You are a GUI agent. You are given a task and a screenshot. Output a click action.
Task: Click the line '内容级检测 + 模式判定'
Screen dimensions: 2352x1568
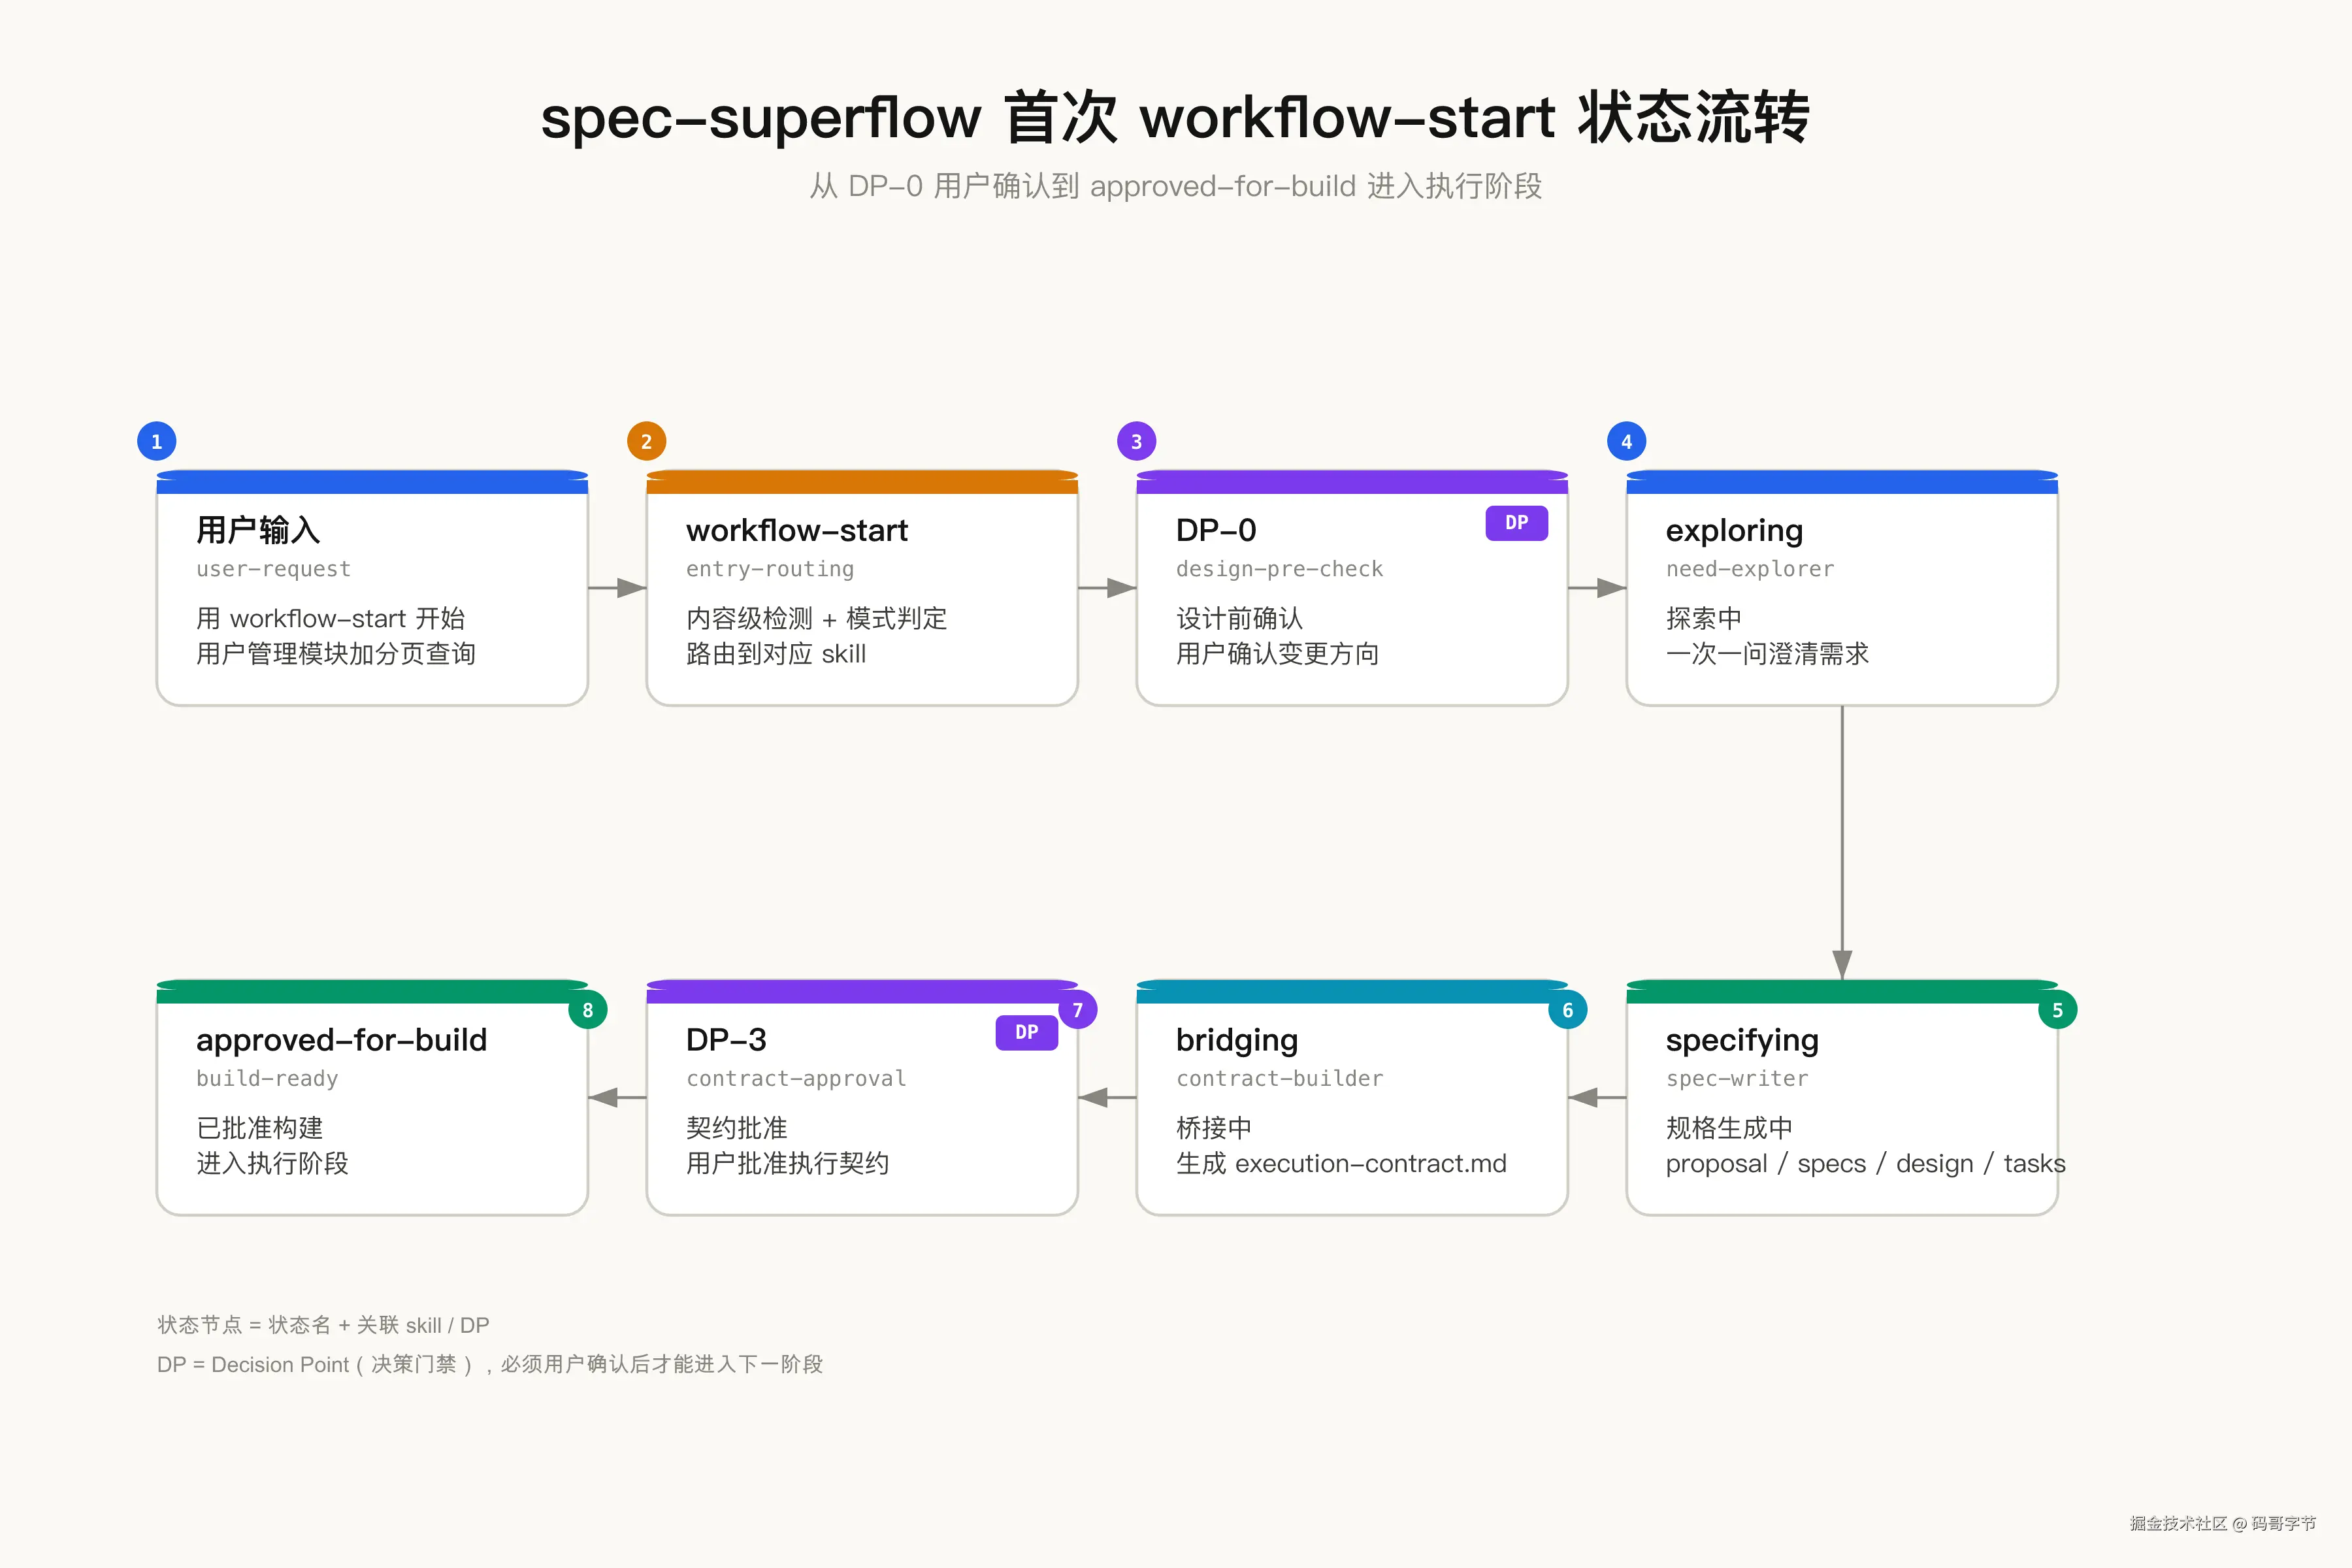click(816, 618)
